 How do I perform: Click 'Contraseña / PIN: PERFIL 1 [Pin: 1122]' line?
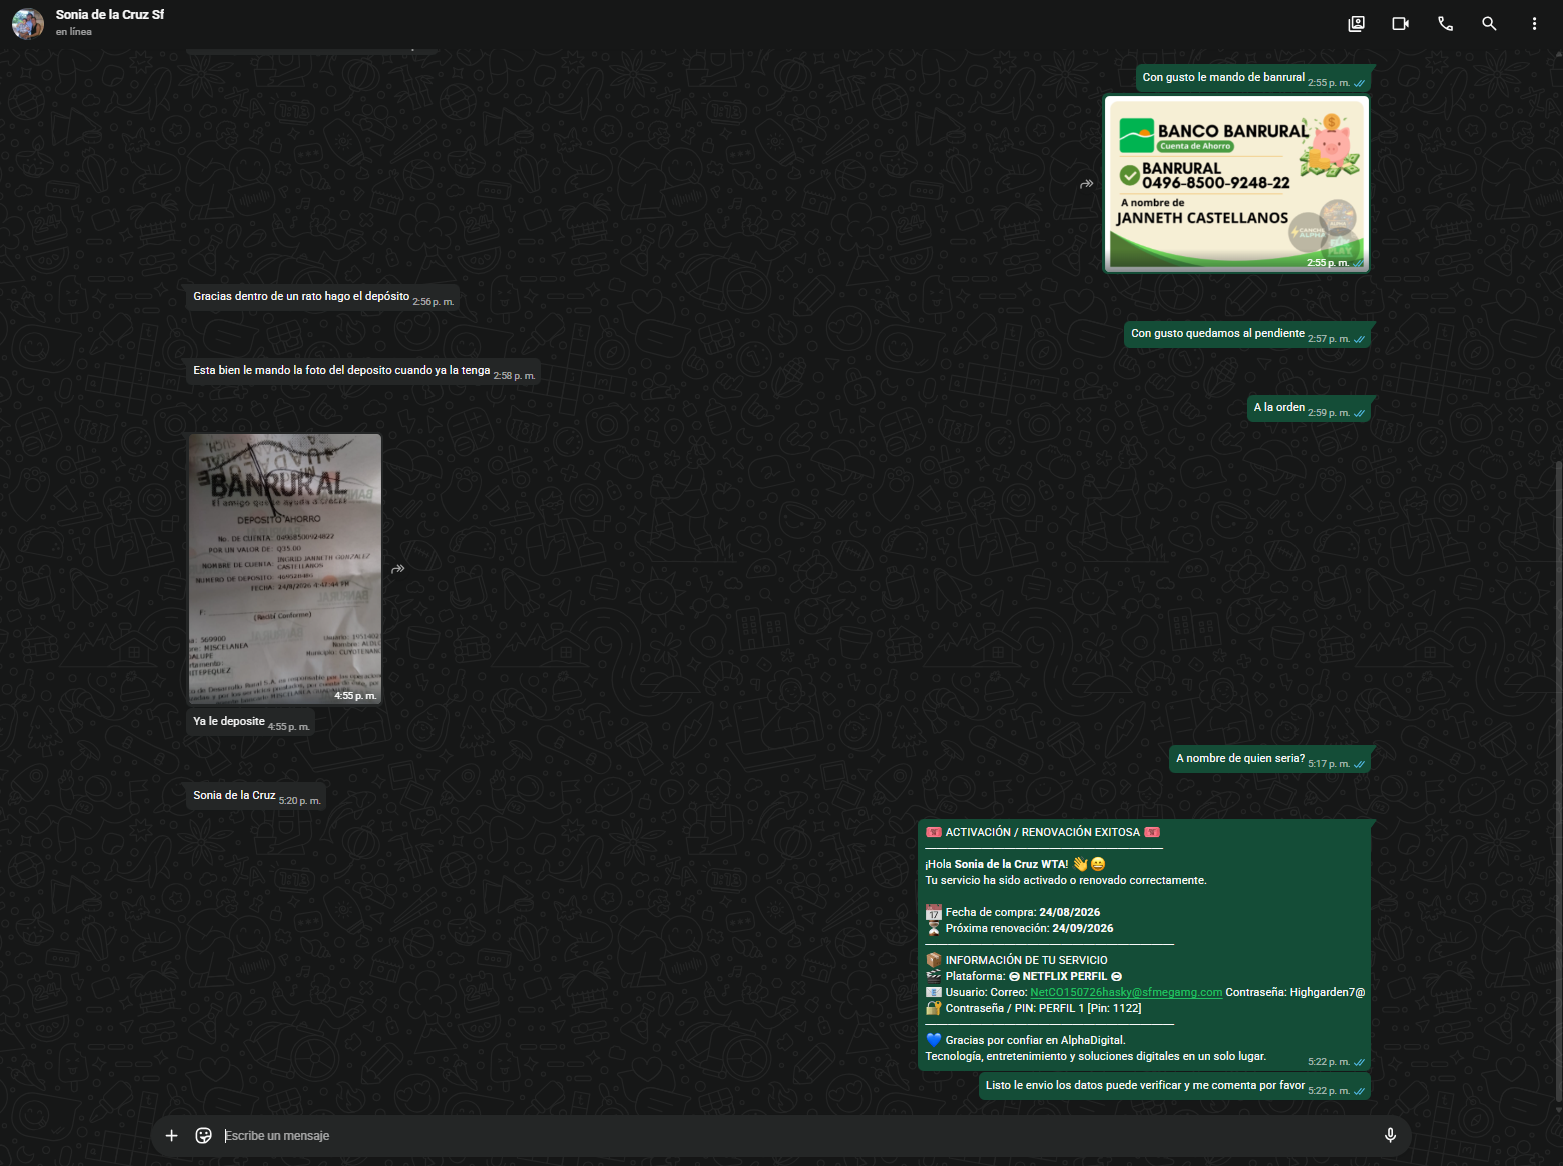[1034, 1008]
